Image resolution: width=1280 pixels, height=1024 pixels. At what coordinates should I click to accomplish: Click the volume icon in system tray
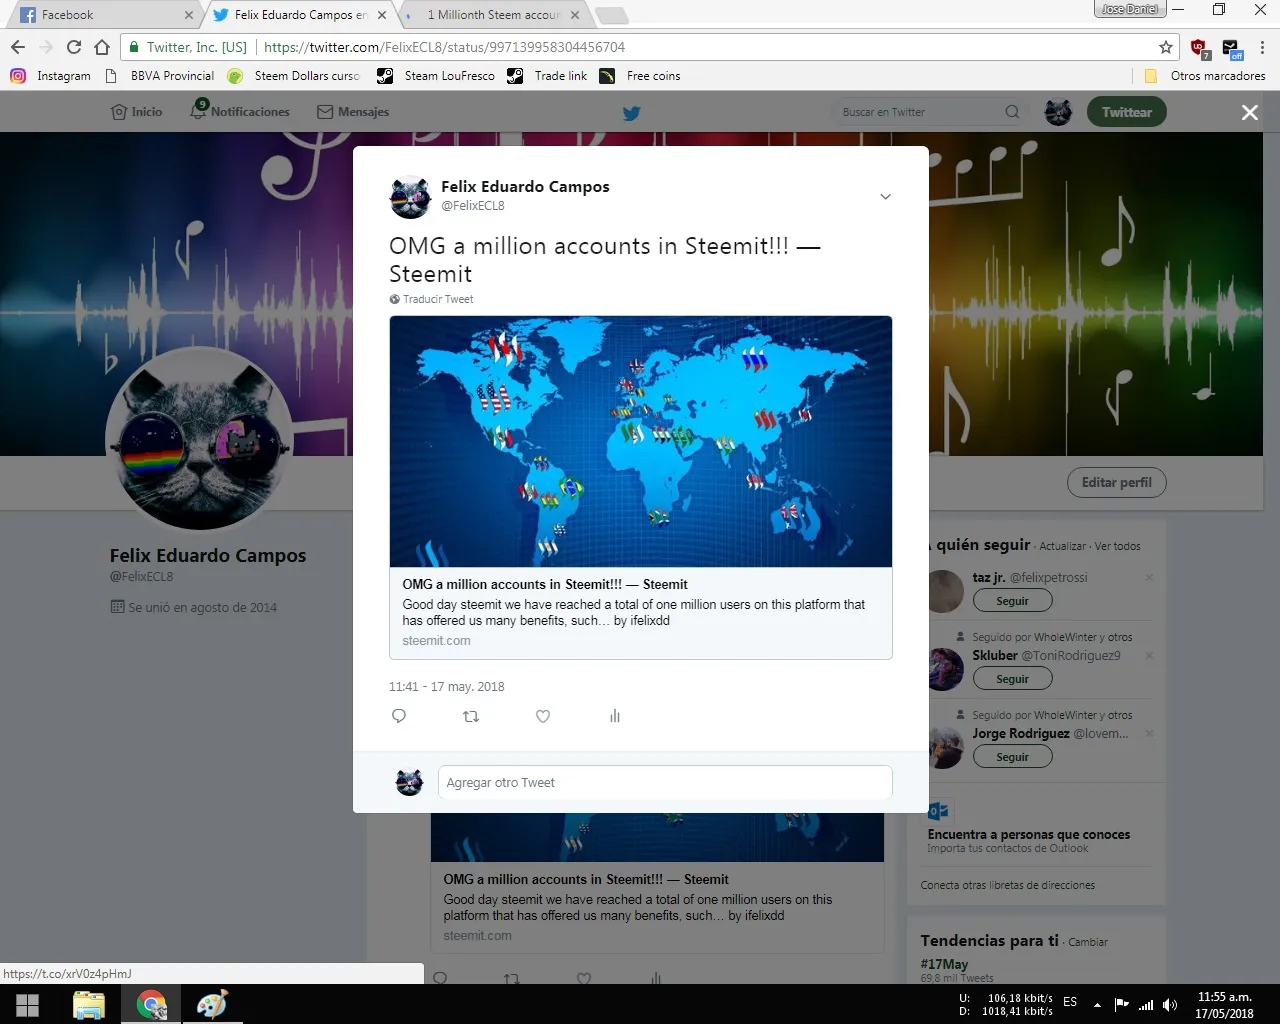tap(1170, 1005)
